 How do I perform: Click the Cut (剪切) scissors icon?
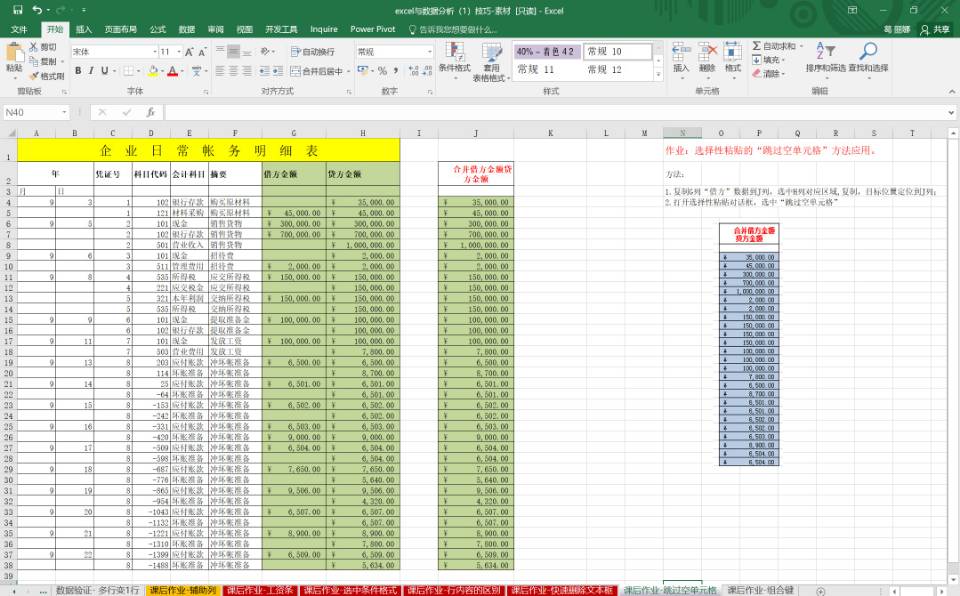pyautogui.click(x=34, y=47)
